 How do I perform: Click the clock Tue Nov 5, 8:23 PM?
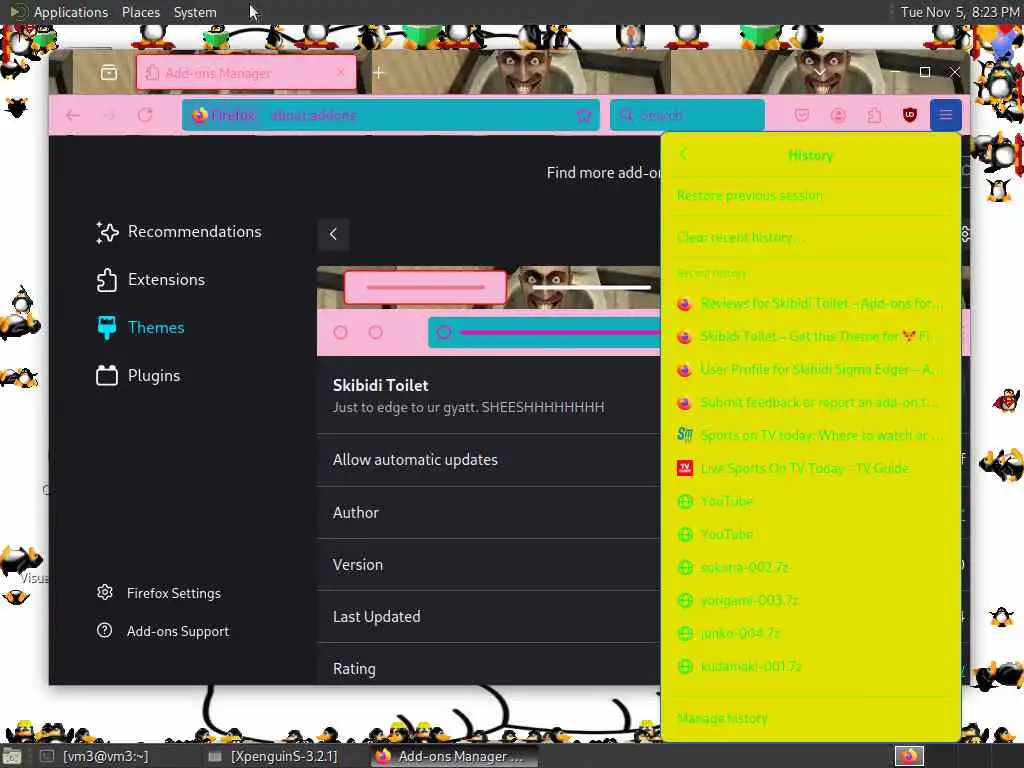click(959, 12)
